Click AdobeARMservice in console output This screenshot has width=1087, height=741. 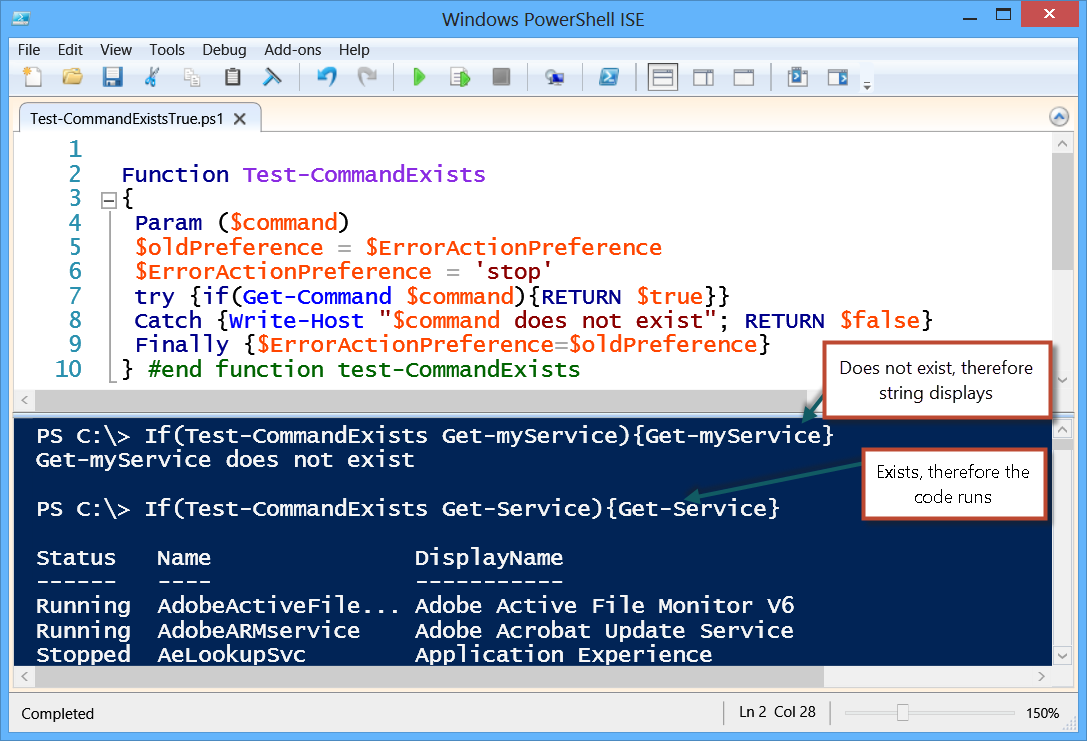point(259,630)
